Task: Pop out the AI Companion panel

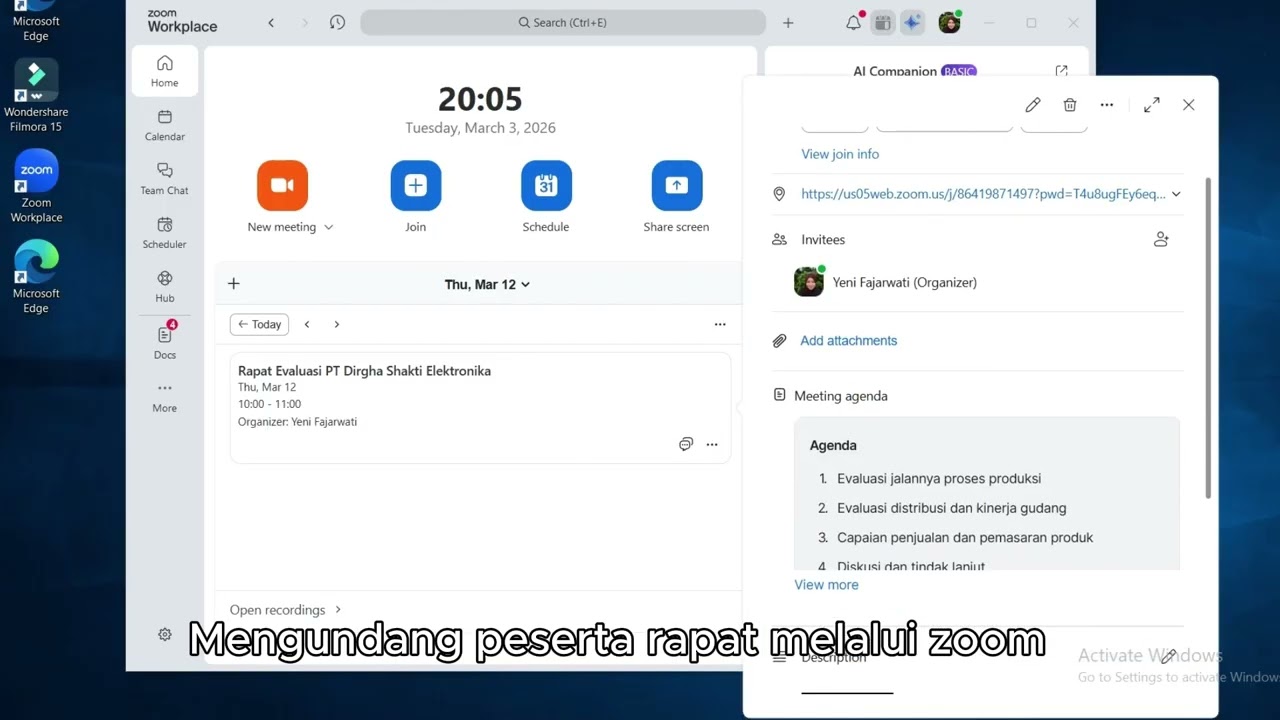Action: [x=1062, y=71]
